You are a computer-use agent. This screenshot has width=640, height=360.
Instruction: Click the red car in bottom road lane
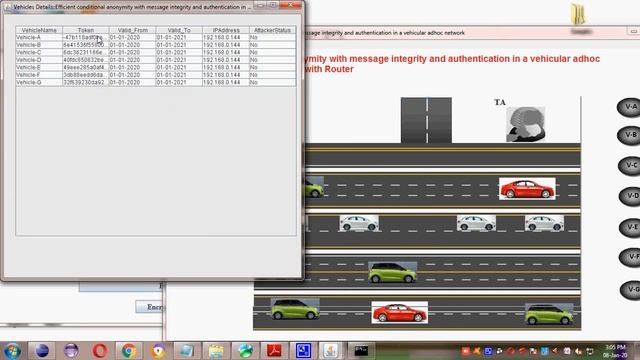click(400, 313)
